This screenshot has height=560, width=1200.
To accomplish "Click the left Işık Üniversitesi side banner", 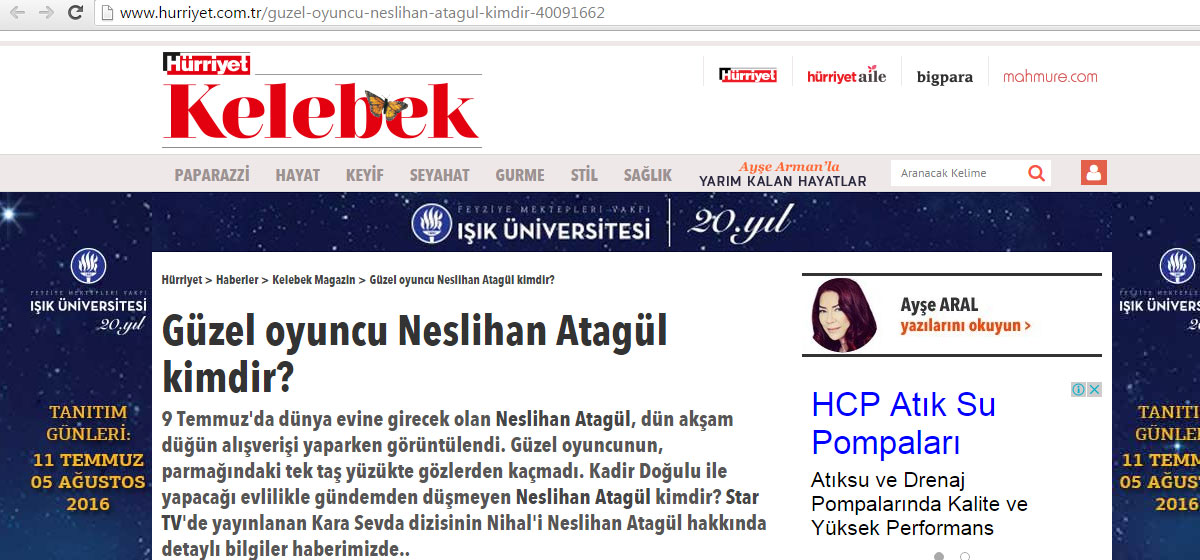I will [x=75, y=376].
